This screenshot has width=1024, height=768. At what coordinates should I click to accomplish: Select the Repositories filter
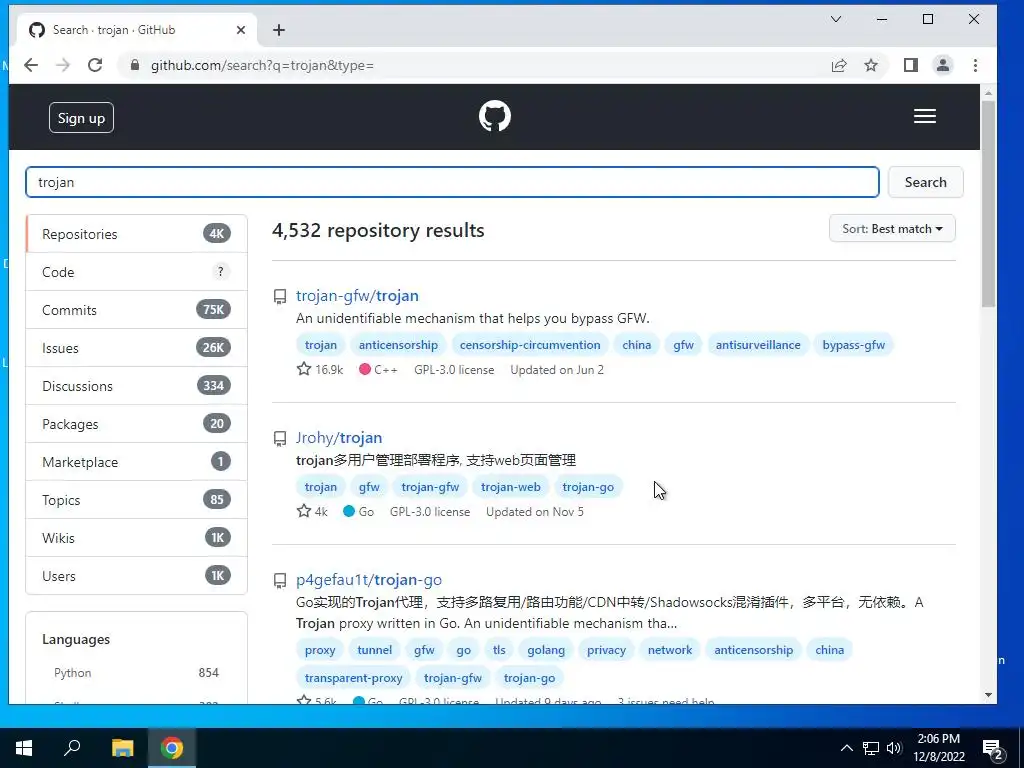tap(136, 234)
